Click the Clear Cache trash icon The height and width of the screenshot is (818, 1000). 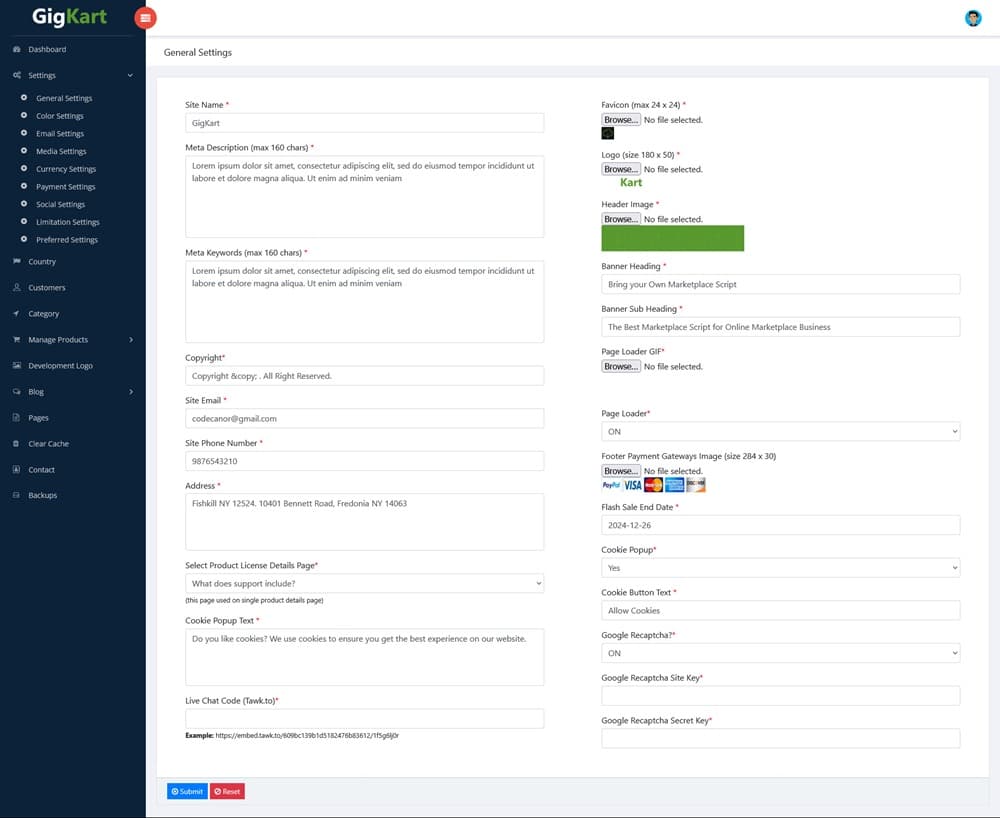point(17,444)
